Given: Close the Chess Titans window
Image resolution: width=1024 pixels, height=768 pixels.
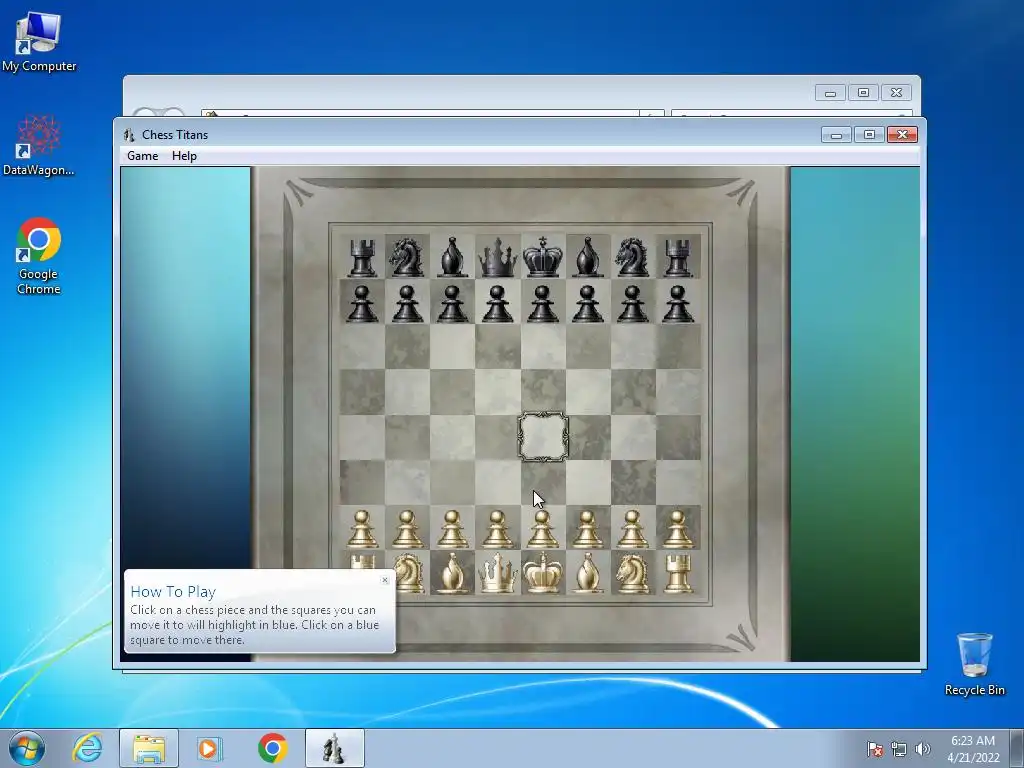Looking at the screenshot, I should (903, 135).
